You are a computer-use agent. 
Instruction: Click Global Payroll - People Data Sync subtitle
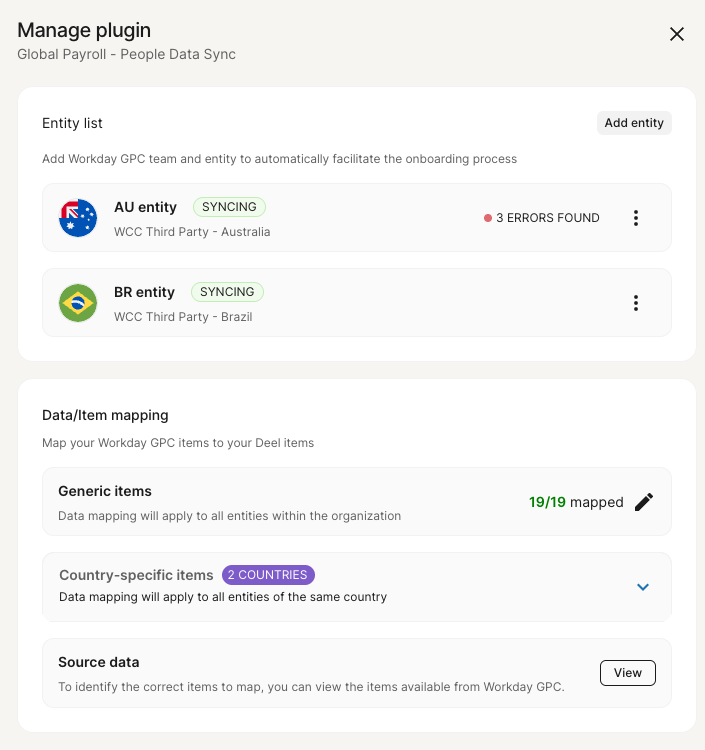point(127,54)
